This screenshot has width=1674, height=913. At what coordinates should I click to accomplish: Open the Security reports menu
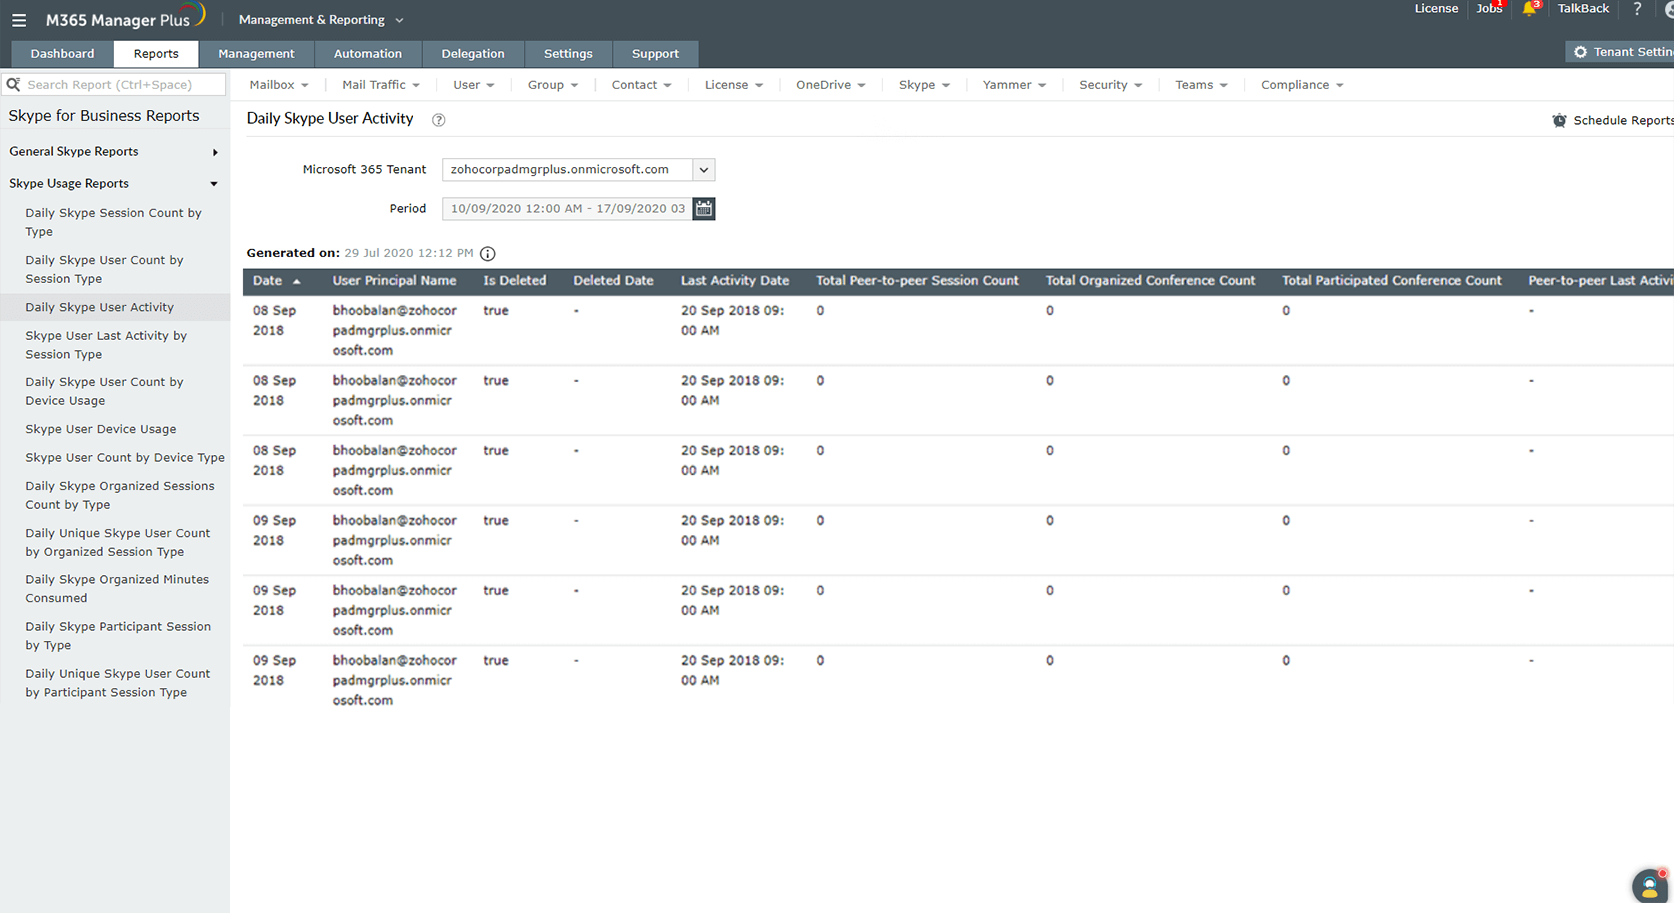(x=1109, y=85)
